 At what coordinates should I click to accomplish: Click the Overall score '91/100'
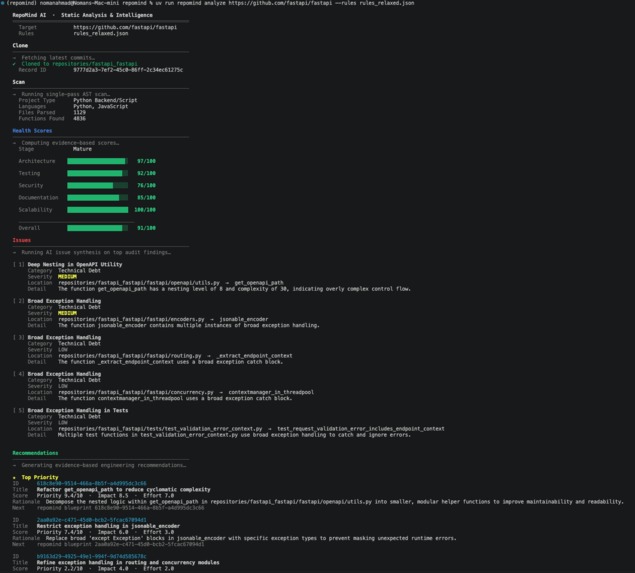[x=146, y=228]
